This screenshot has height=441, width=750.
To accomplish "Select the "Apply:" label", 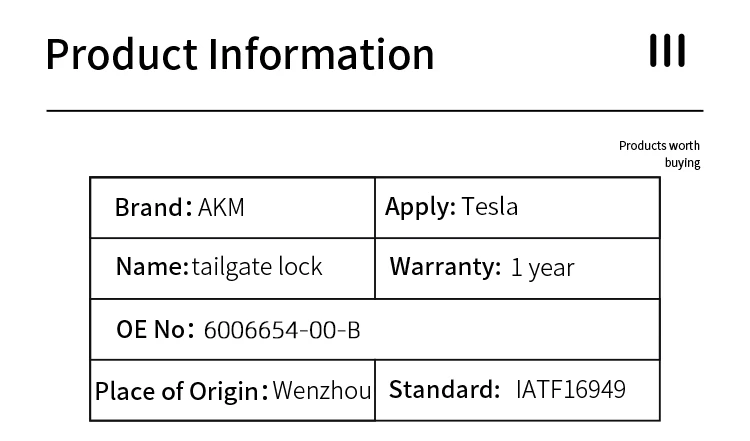I will pyautogui.click(x=420, y=208).
